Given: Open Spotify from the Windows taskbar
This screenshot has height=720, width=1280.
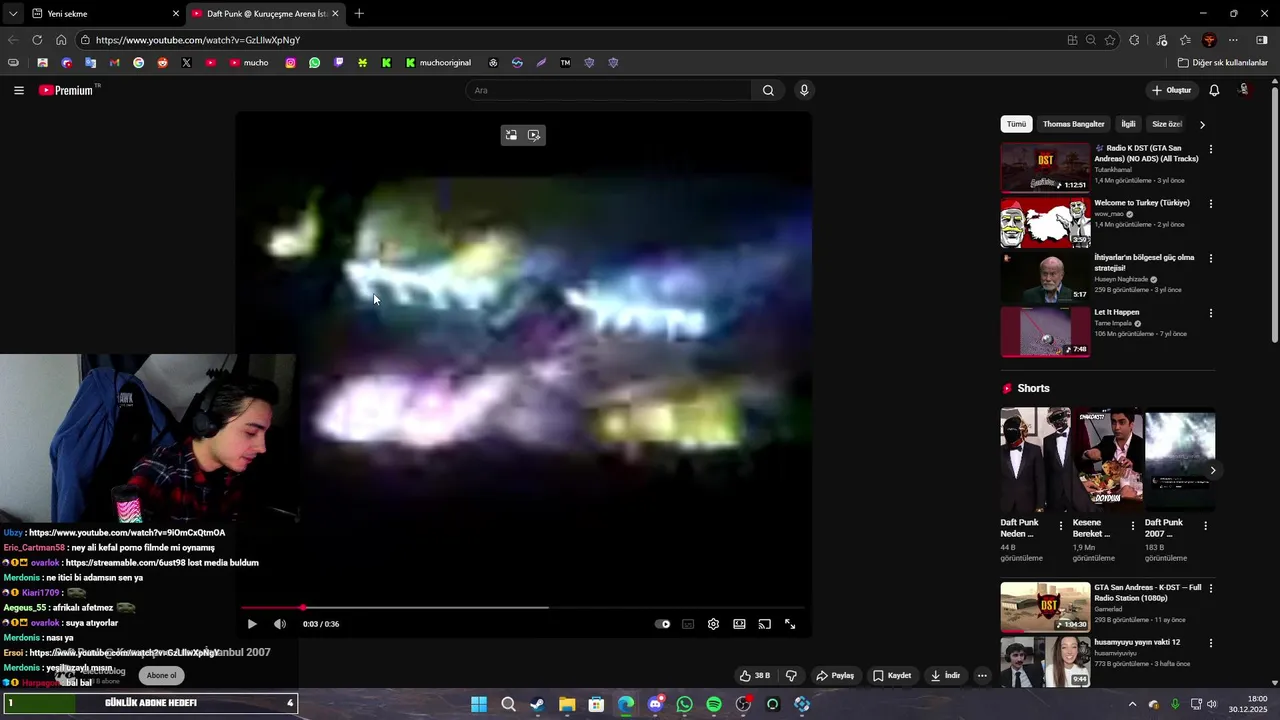Looking at the screenshot, I should [714, 704].
